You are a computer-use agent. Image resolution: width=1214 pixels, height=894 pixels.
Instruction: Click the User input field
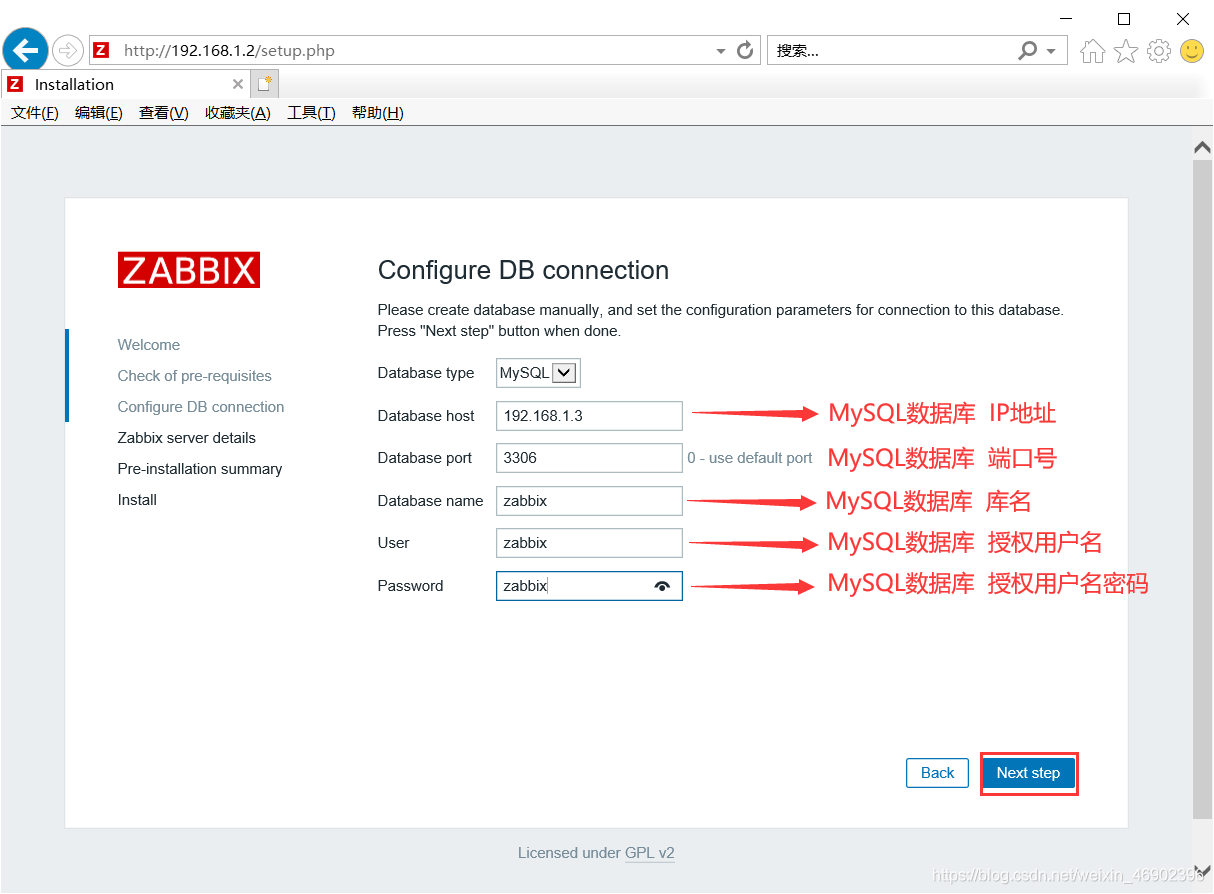(x=589, y=543)
